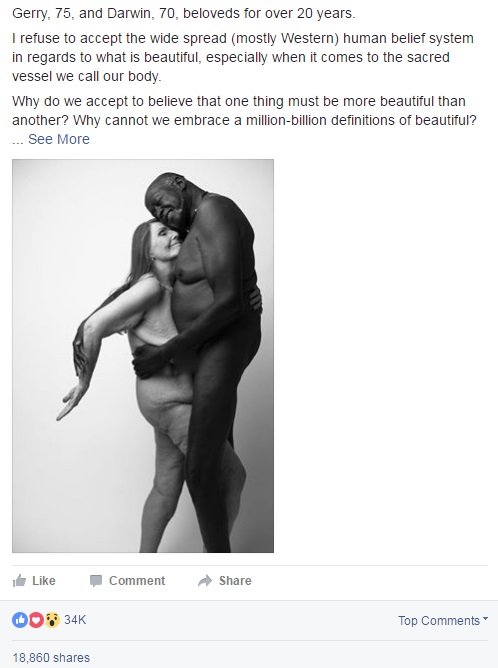Image resolution: width=498 pixels, height=668 pixels.
Task: Click the Comment text label
Action: [137, 581]
